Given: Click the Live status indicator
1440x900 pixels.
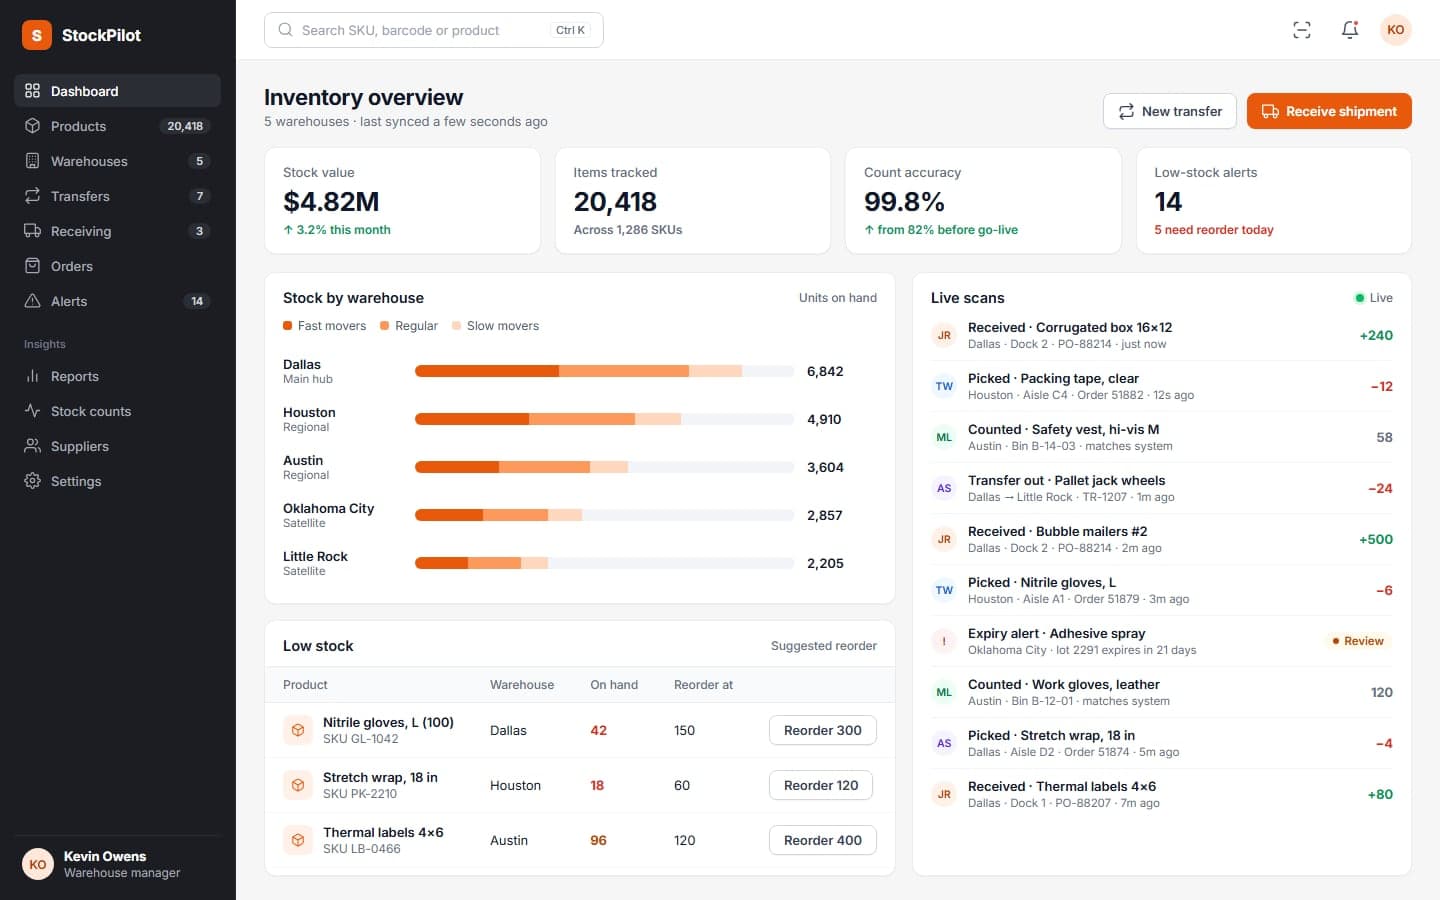Looking at the screenshot, I should (x=1373, y=298).
